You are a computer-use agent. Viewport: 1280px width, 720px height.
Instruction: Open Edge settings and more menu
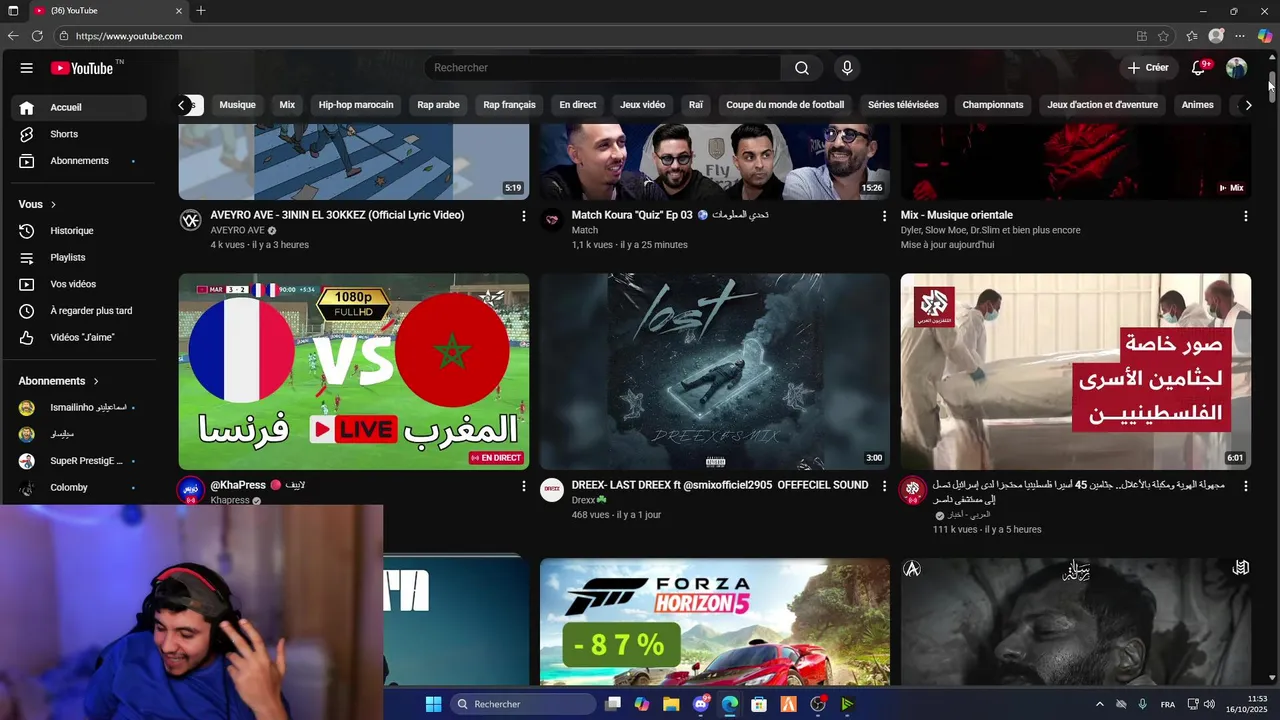click(1240, 36)
